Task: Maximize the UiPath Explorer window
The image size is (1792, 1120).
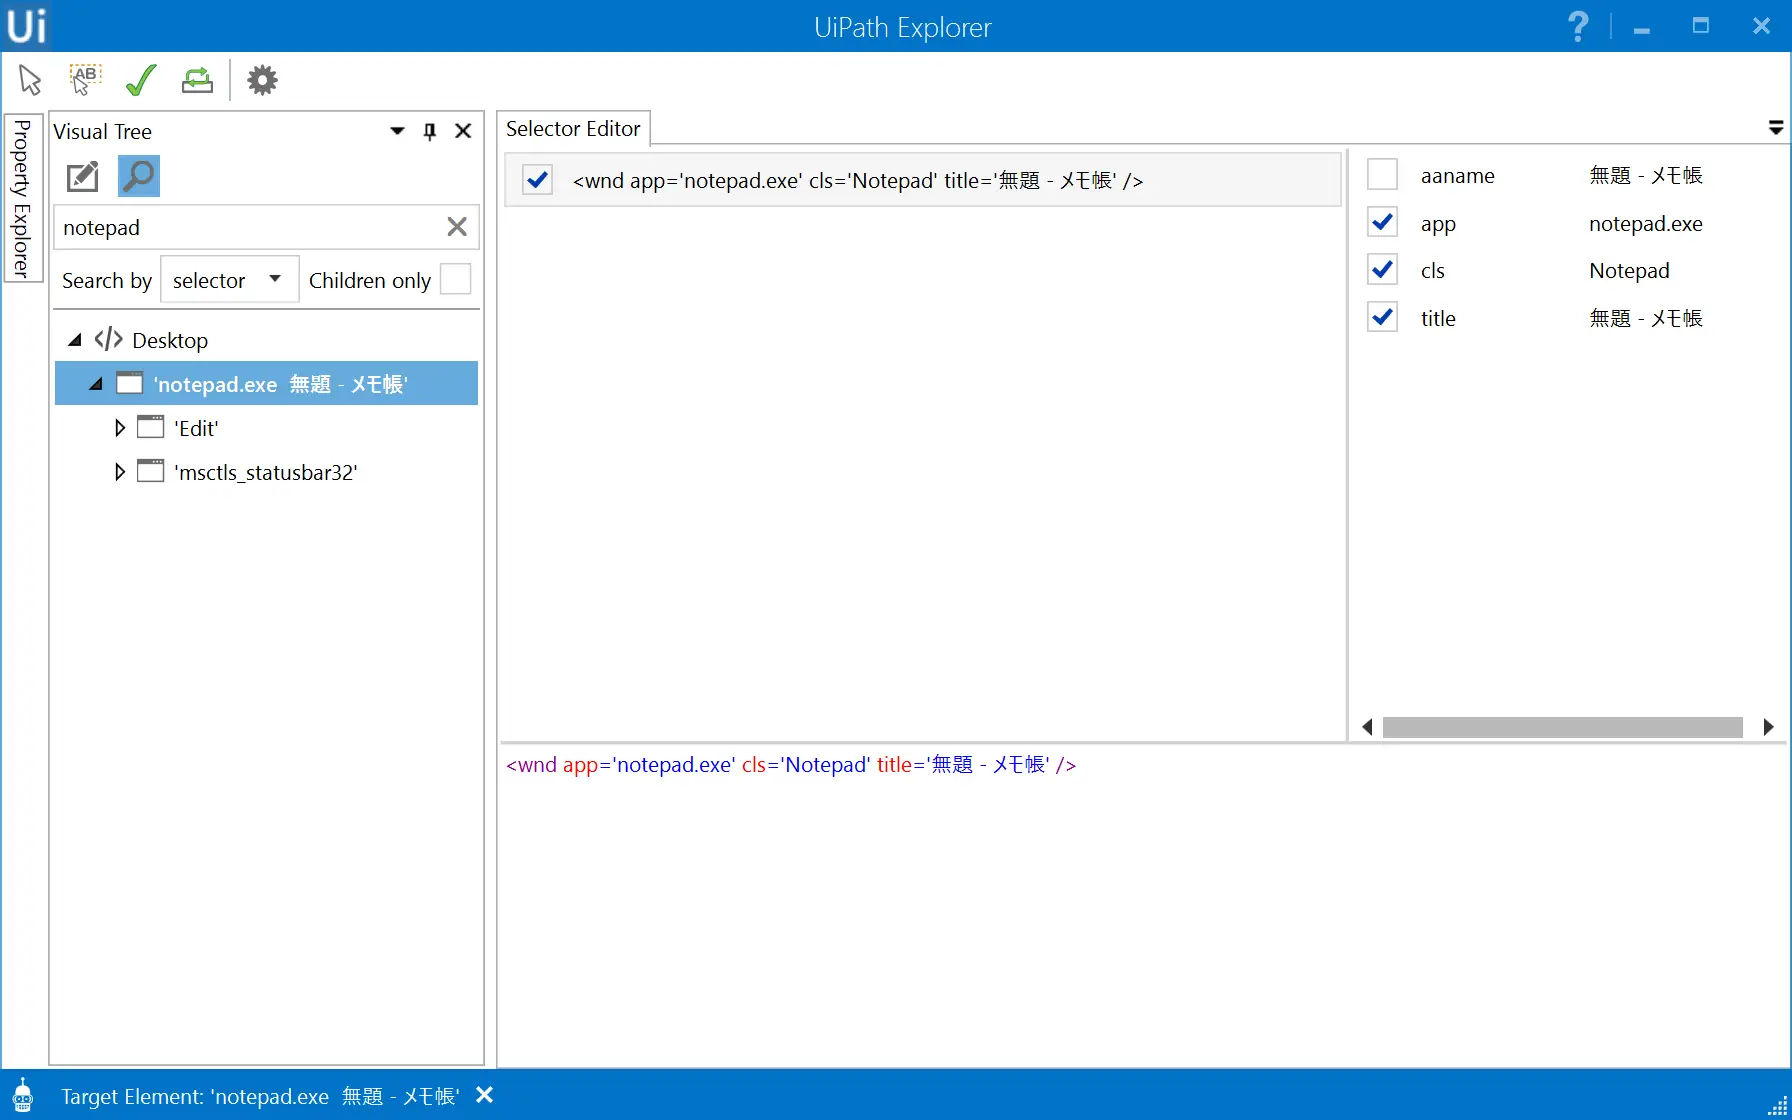Action: (x=1701, y=26)
